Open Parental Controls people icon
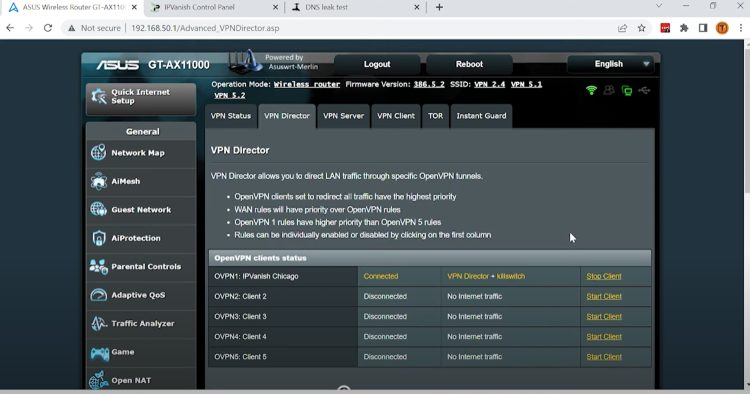Viewport: 750px width, 394px height. tap(99, 266)
